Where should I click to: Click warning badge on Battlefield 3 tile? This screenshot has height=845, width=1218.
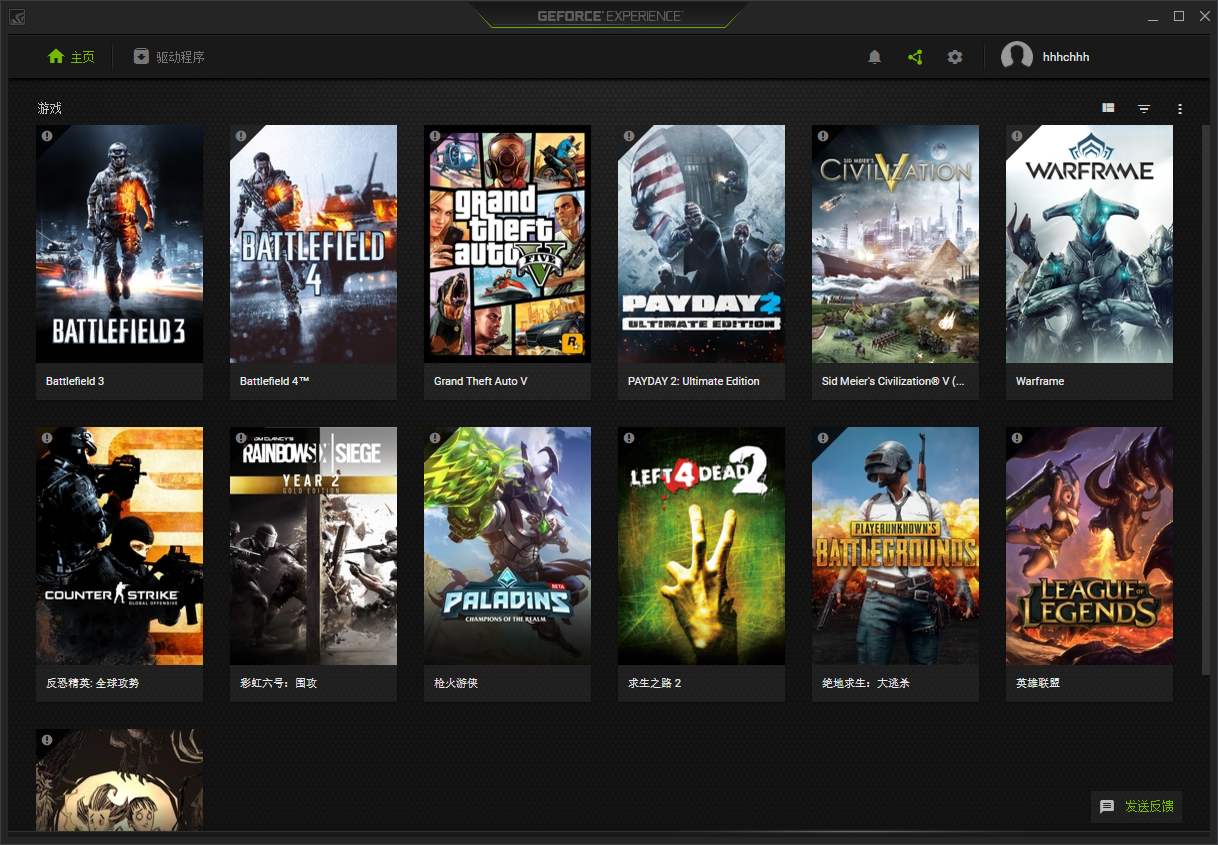coord(47,136)
